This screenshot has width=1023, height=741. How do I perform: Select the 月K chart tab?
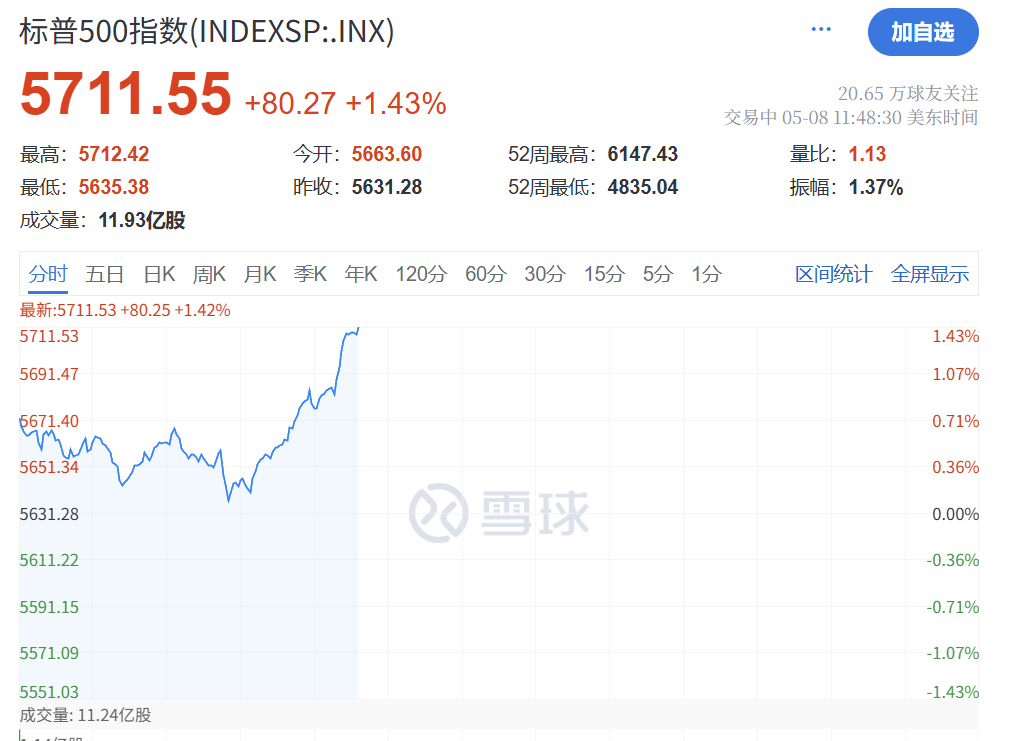click(260, 274)
